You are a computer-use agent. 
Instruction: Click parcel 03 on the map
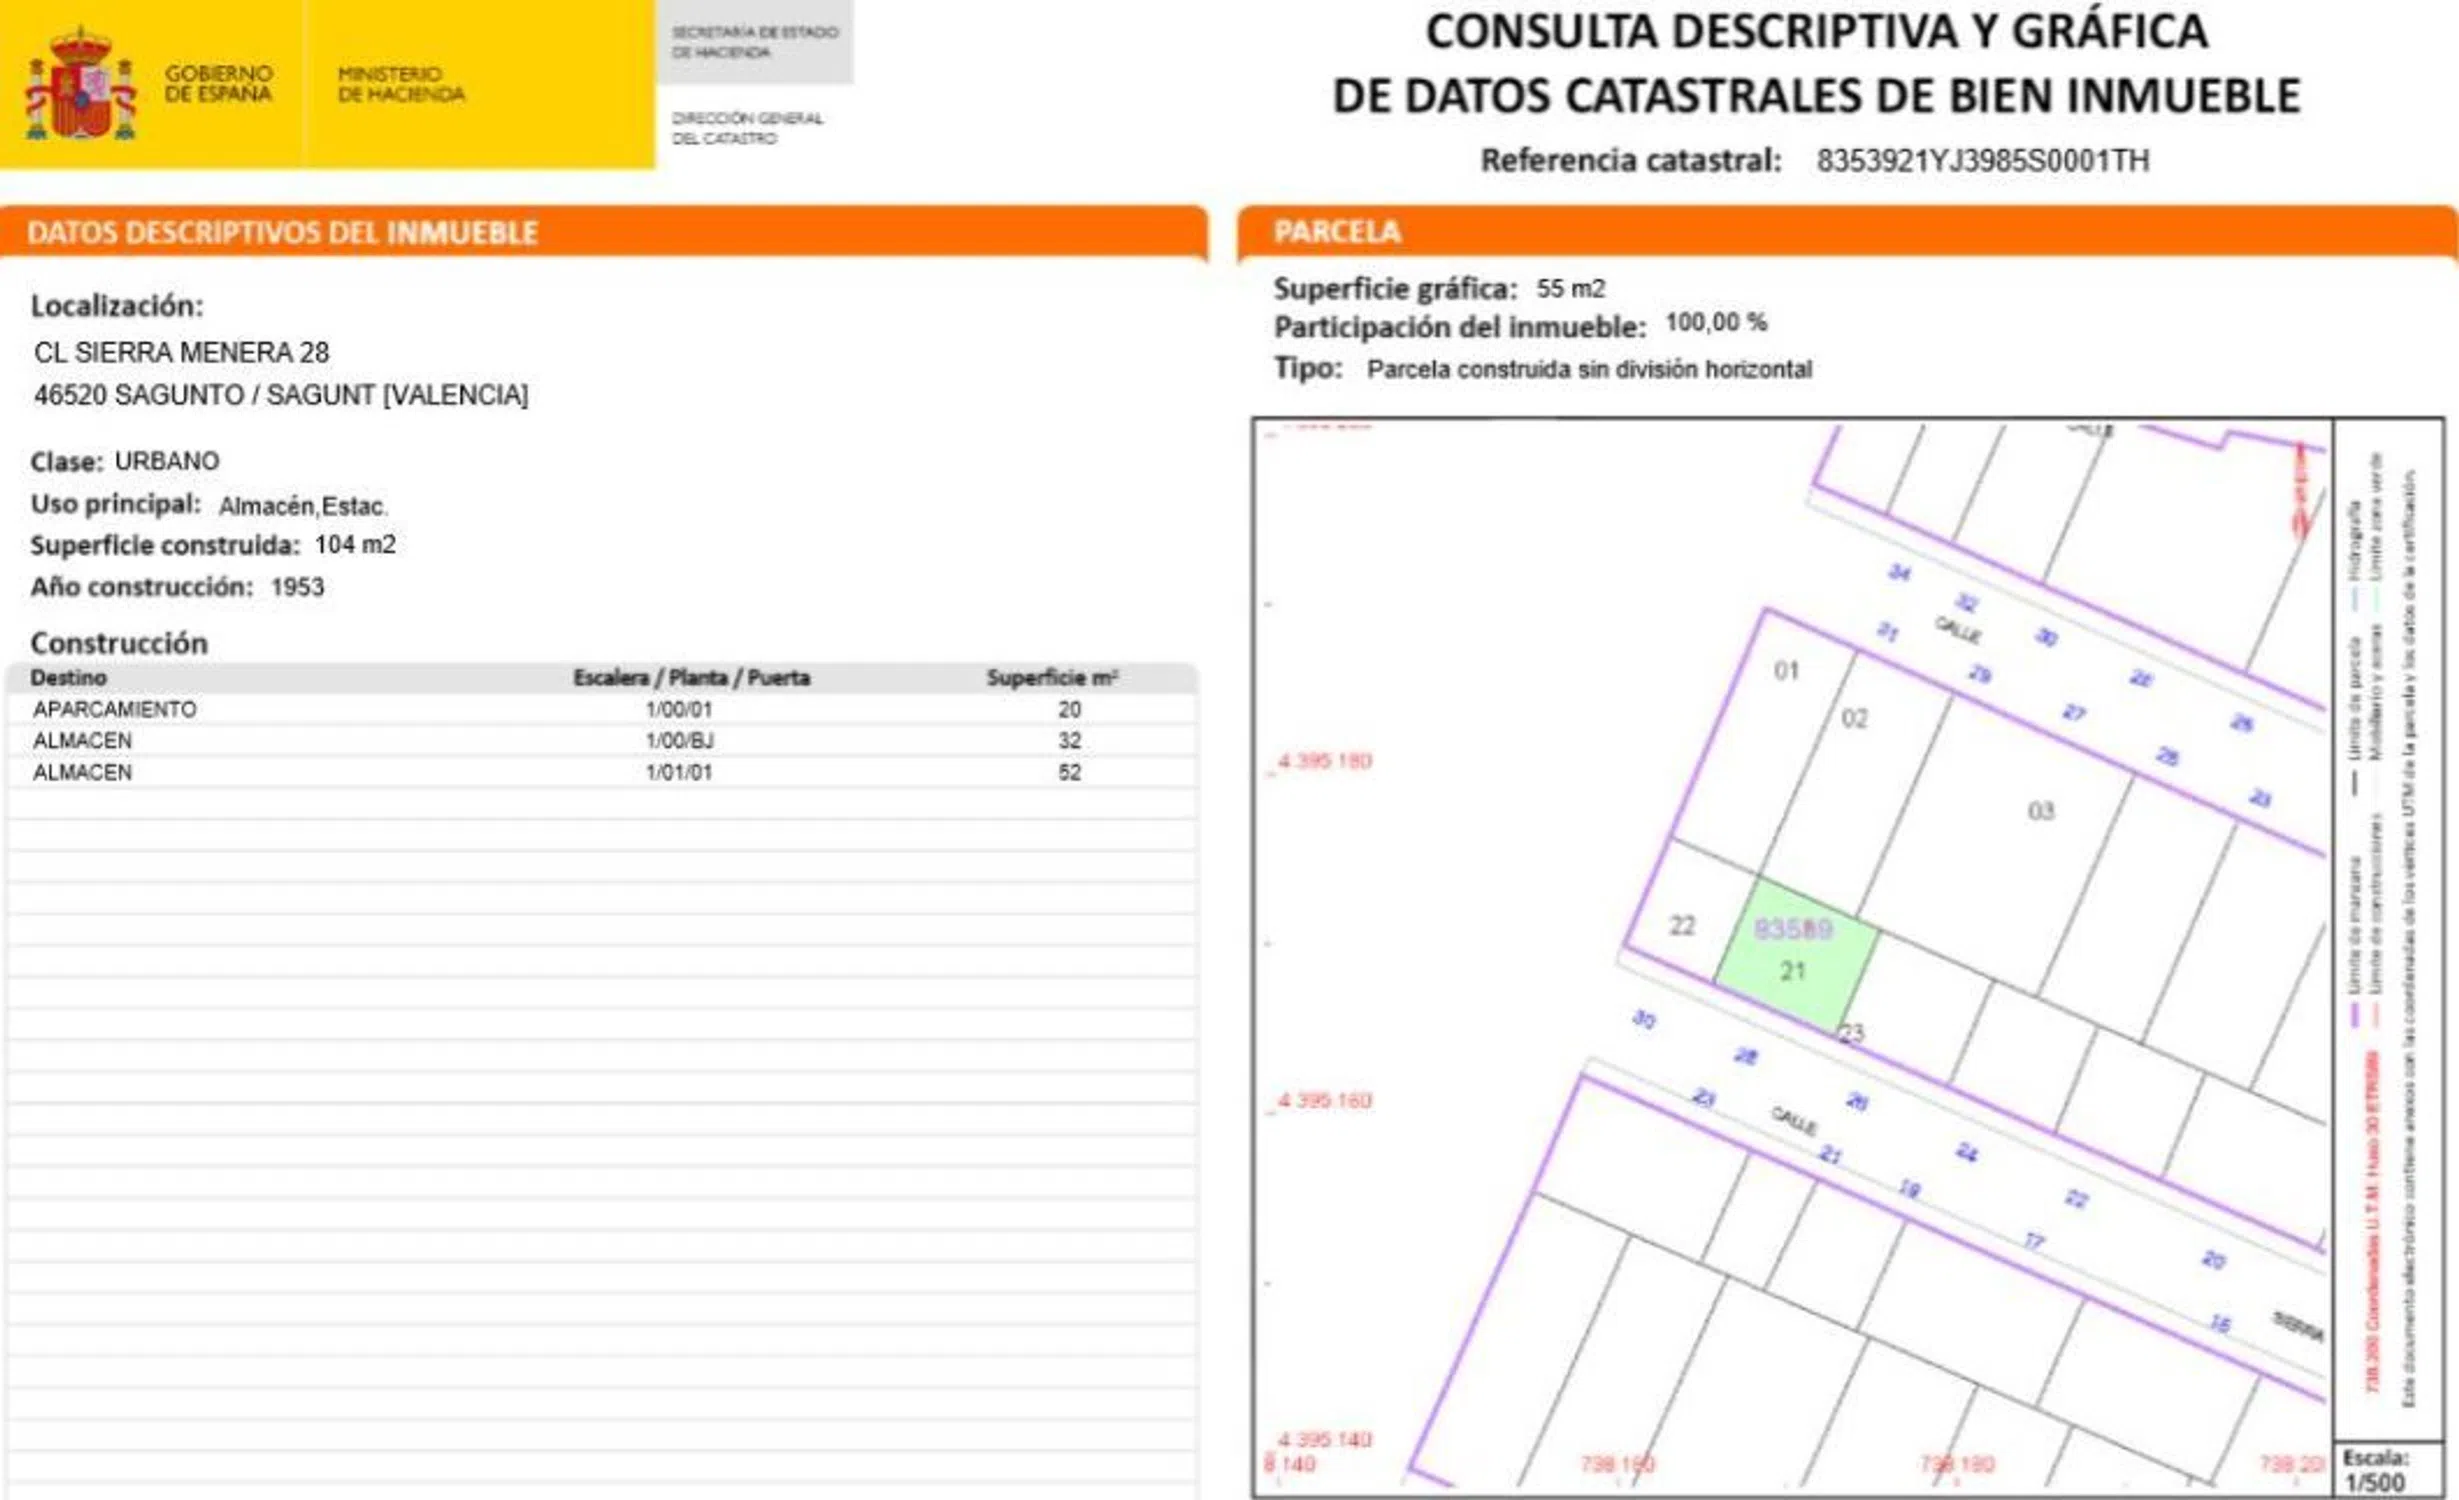(x=2040, y=811)
